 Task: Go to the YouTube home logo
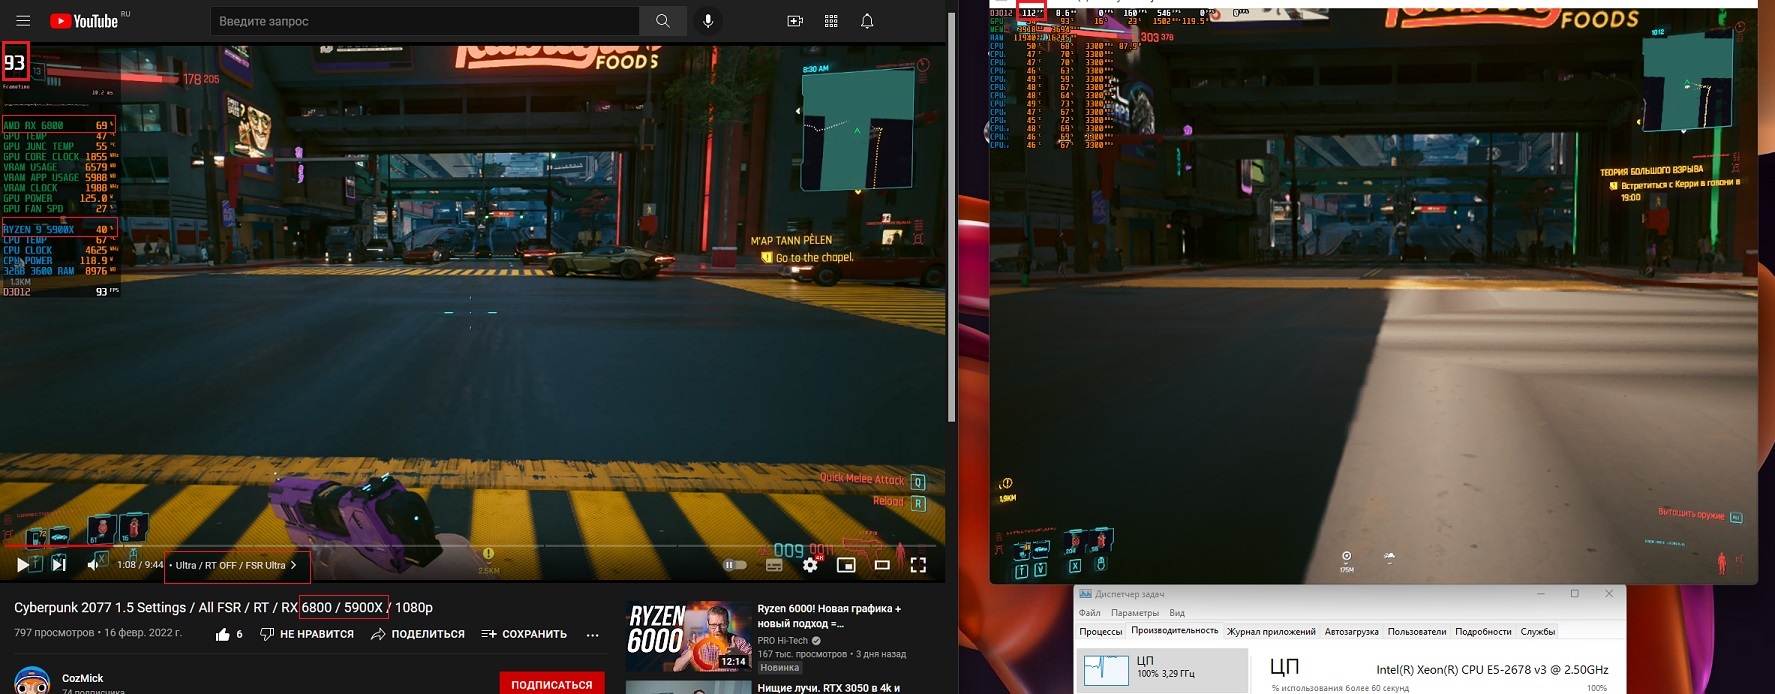click(x=84, y=21)
